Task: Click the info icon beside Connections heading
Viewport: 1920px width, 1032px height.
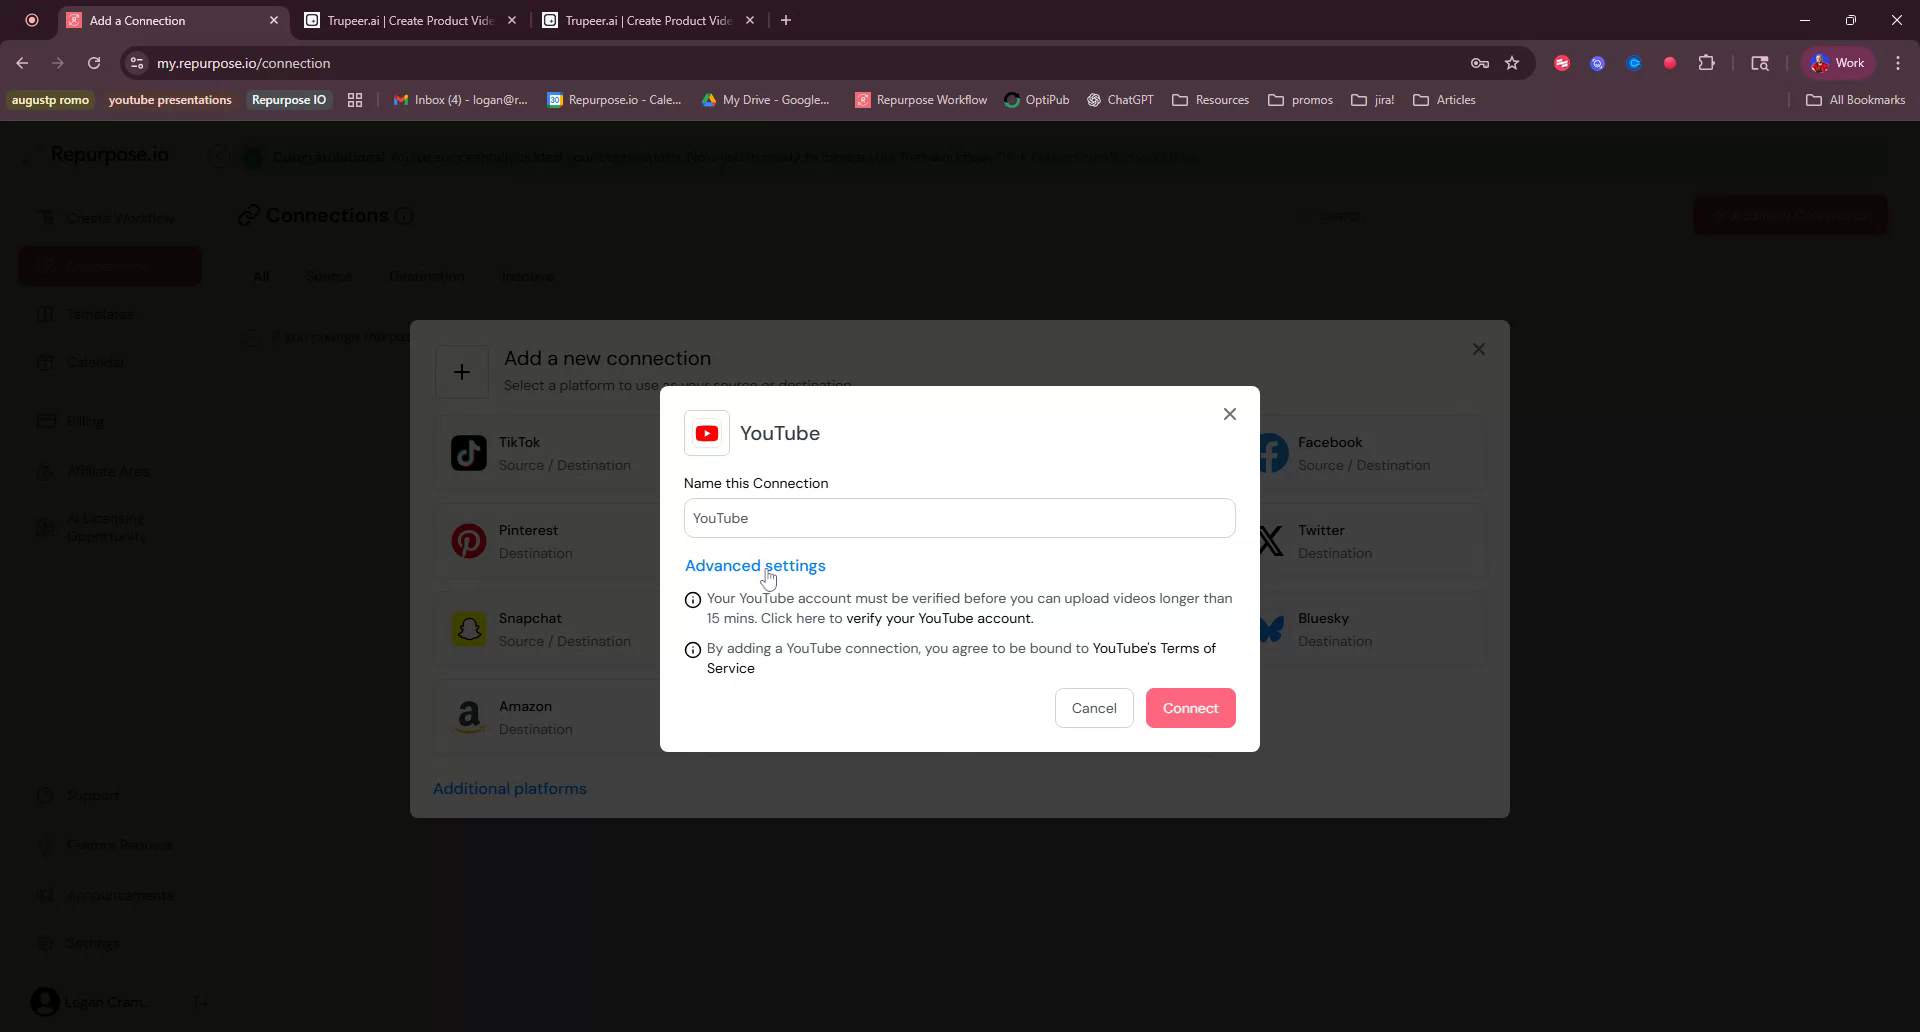Action: pyautogui.click(x=404, y=216)
